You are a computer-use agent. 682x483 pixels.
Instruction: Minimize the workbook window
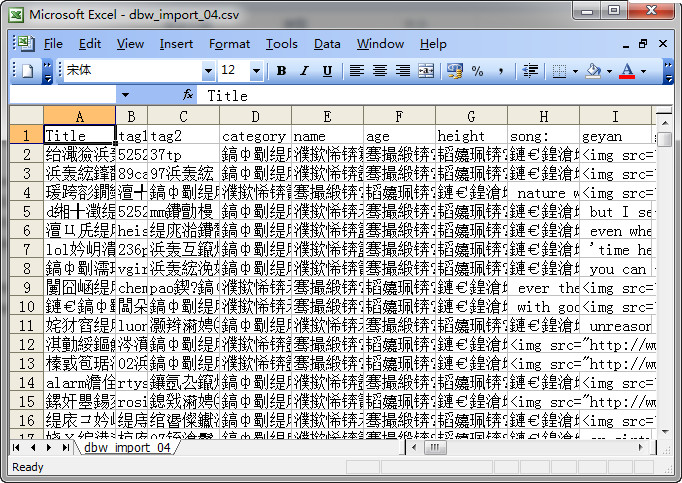tap(625, 44)
